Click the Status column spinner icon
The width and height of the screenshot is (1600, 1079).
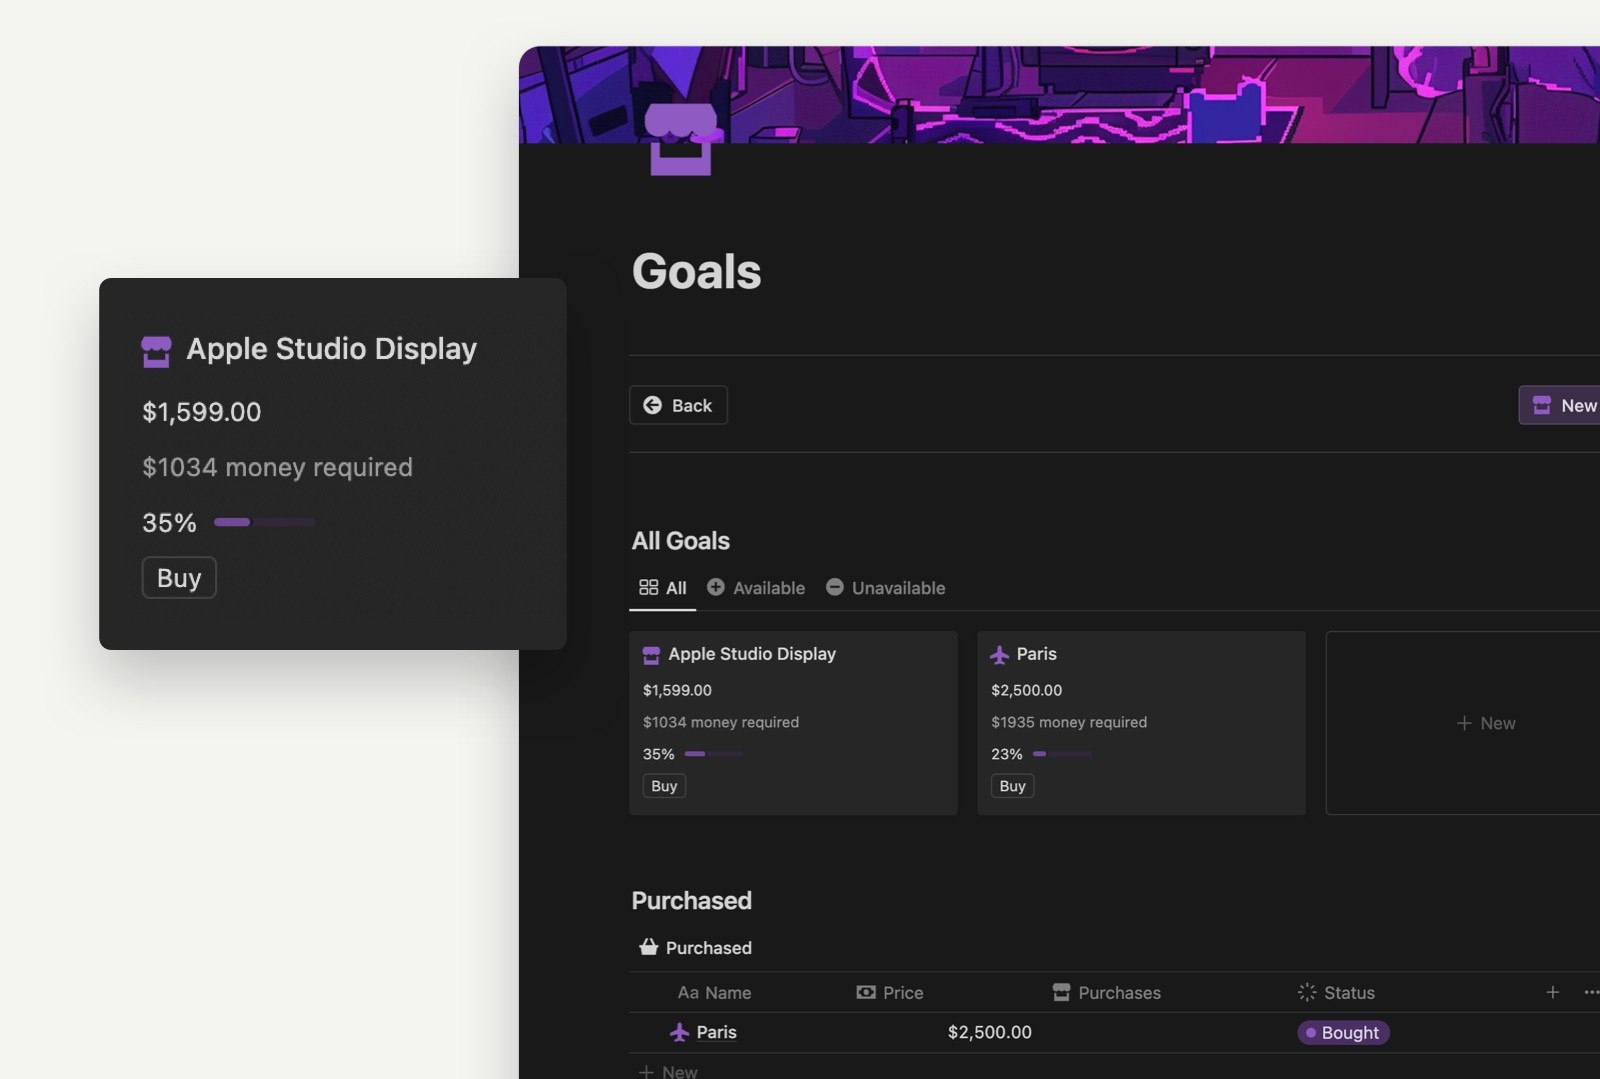(x=1306, y=992)
